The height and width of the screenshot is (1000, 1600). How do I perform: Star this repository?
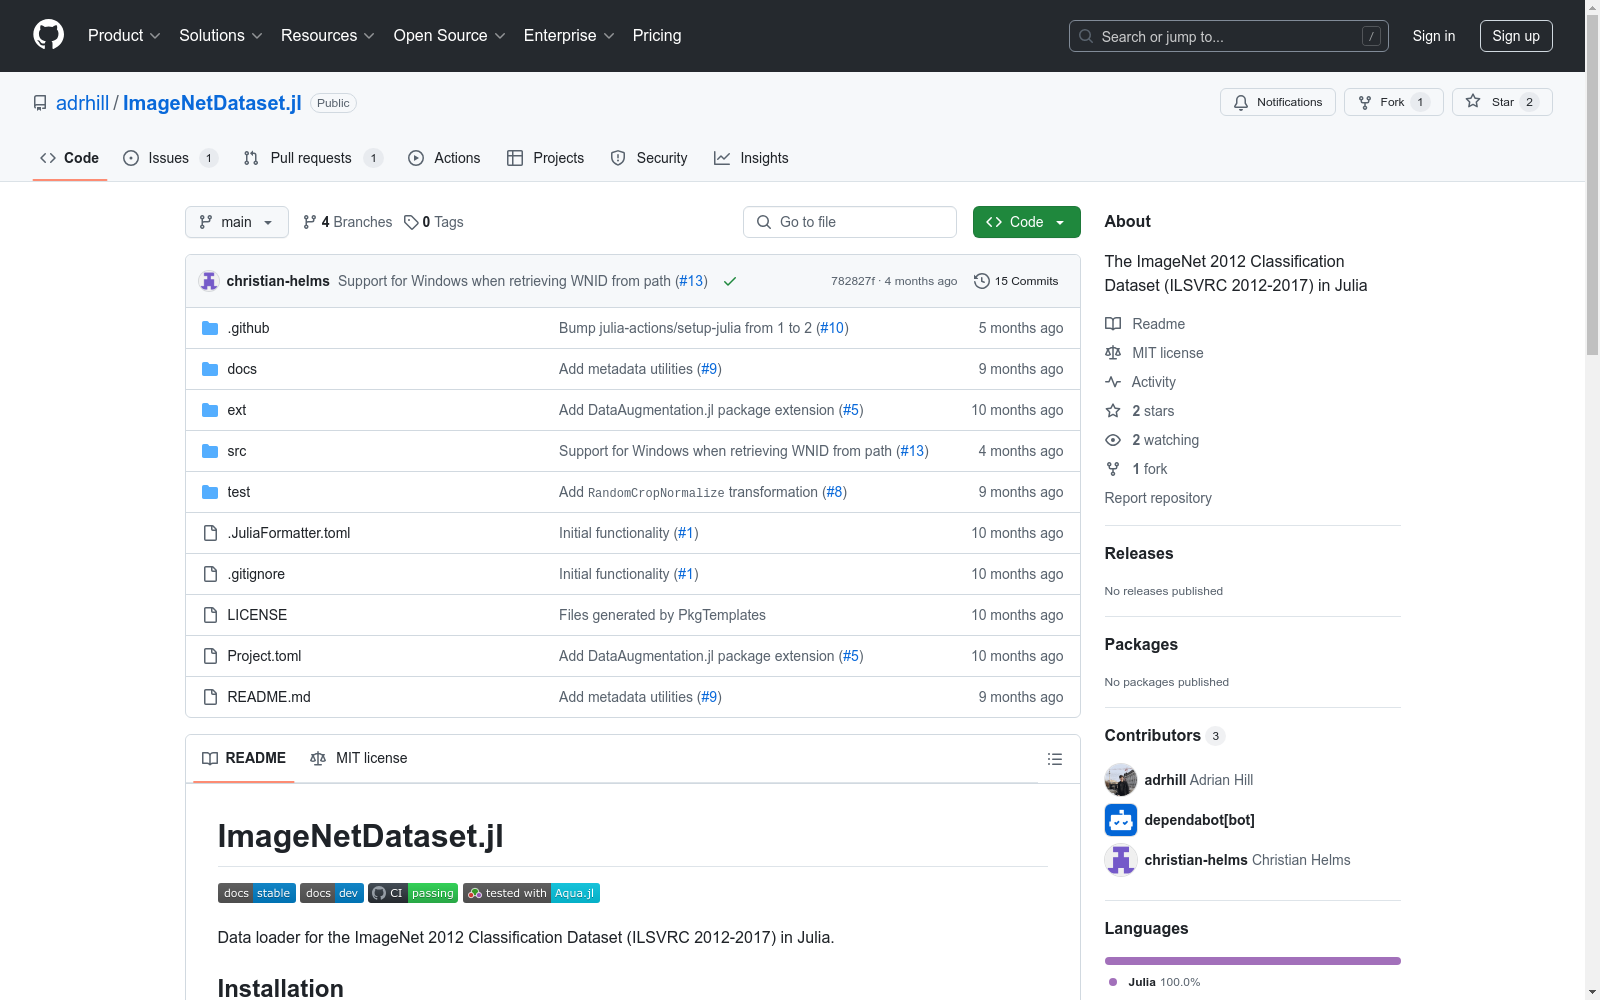coord(1489,102)
